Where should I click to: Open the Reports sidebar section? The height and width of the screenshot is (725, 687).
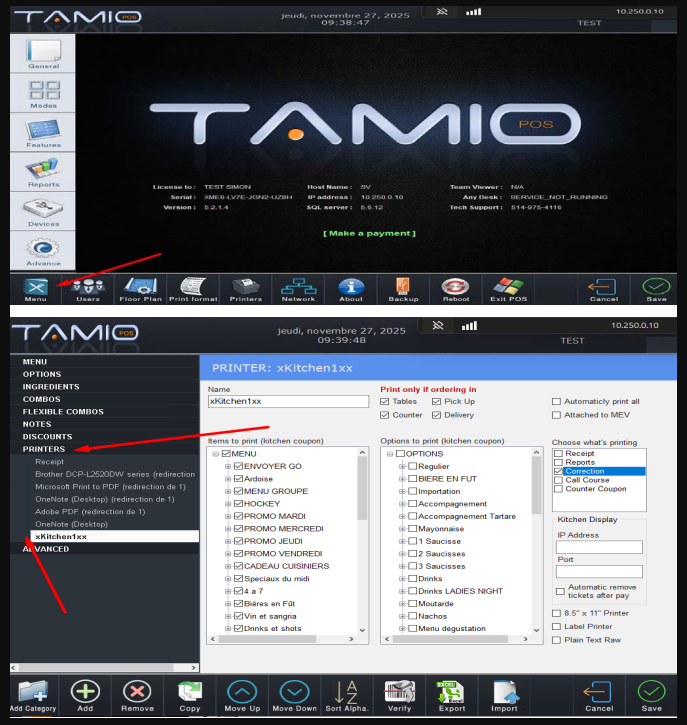(43, 172)
